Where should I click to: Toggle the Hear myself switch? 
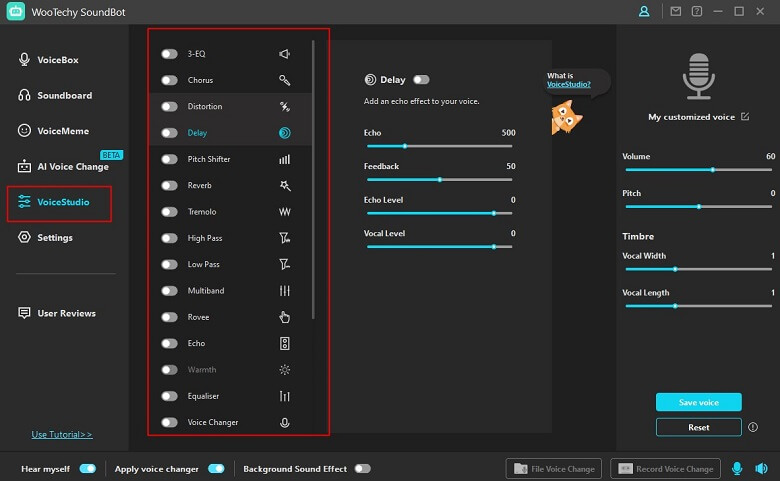[x=88, y=468]
